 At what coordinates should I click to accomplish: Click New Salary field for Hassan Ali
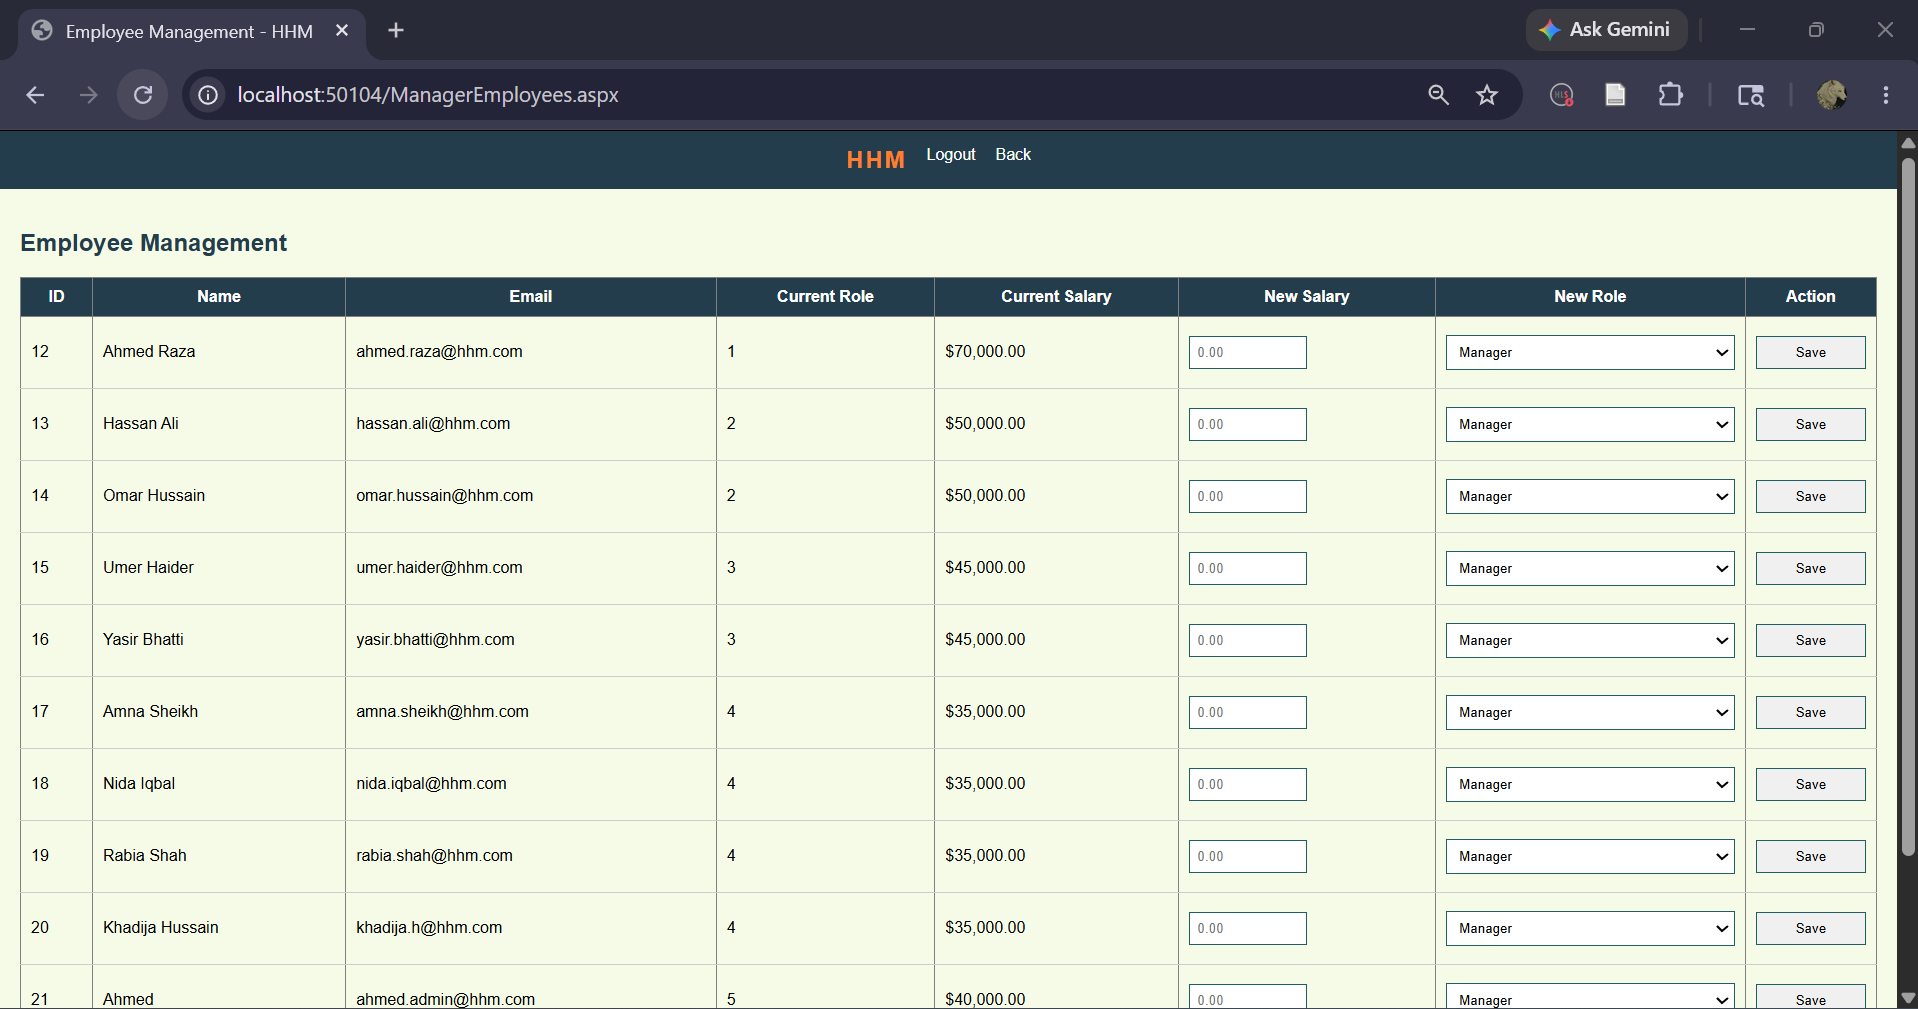coord(1247,424)
